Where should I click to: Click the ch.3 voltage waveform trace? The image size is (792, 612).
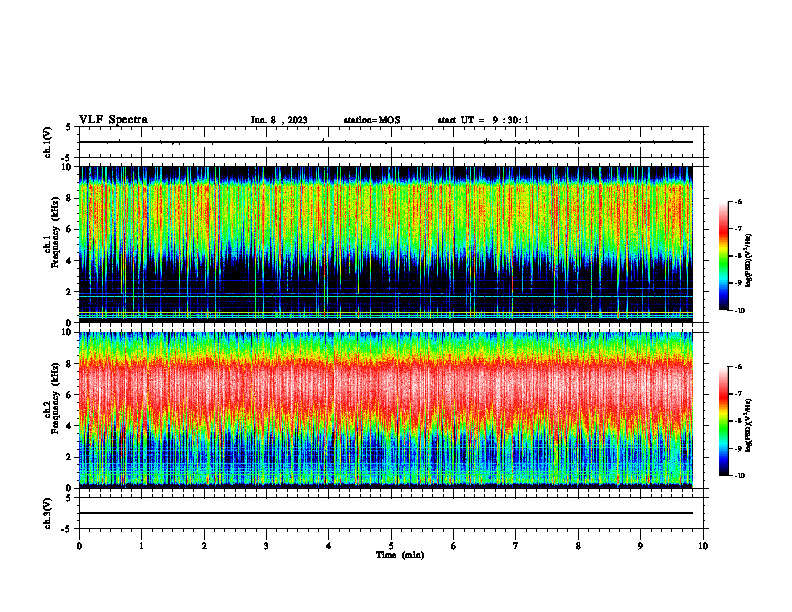pyautogui.click(x=385, y=513)
